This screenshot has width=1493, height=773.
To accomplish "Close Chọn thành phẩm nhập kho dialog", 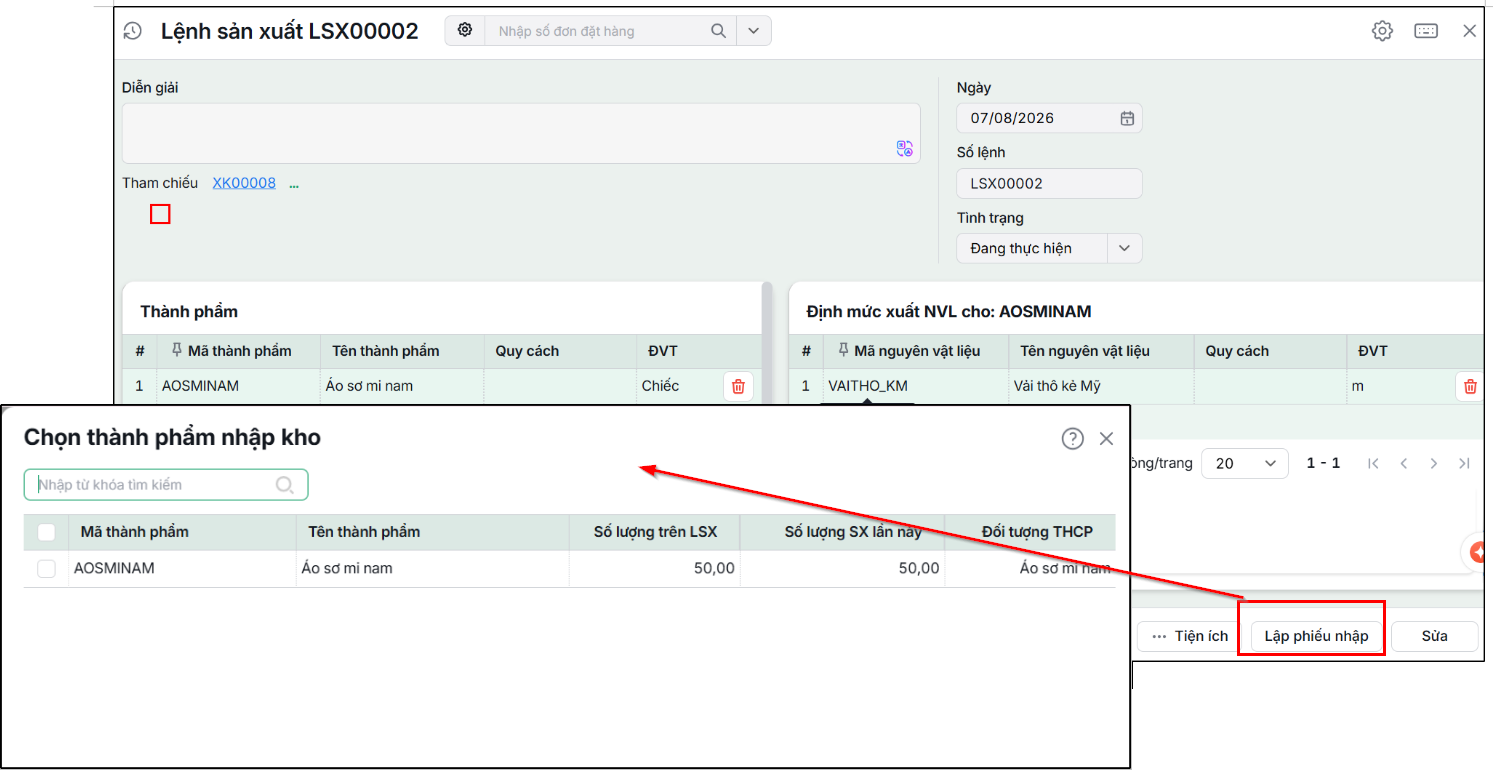I will (x=1106, y=438).
